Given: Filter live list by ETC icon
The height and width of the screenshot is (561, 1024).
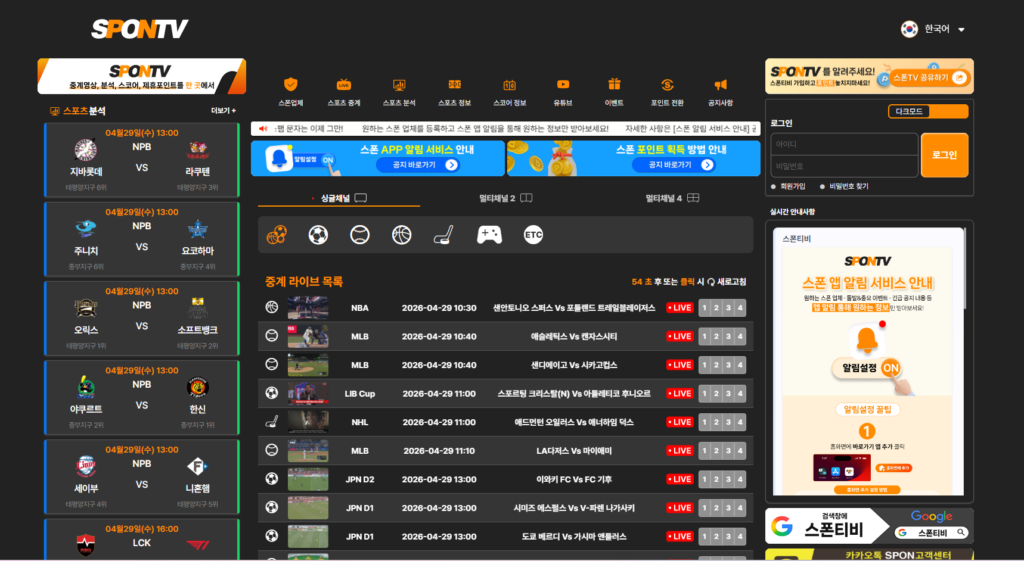Looking at the screenshot, I should [x=534, y=234].
